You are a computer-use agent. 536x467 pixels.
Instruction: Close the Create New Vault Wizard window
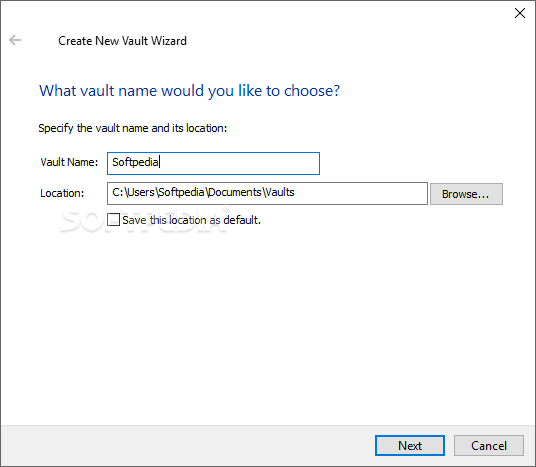520,13
